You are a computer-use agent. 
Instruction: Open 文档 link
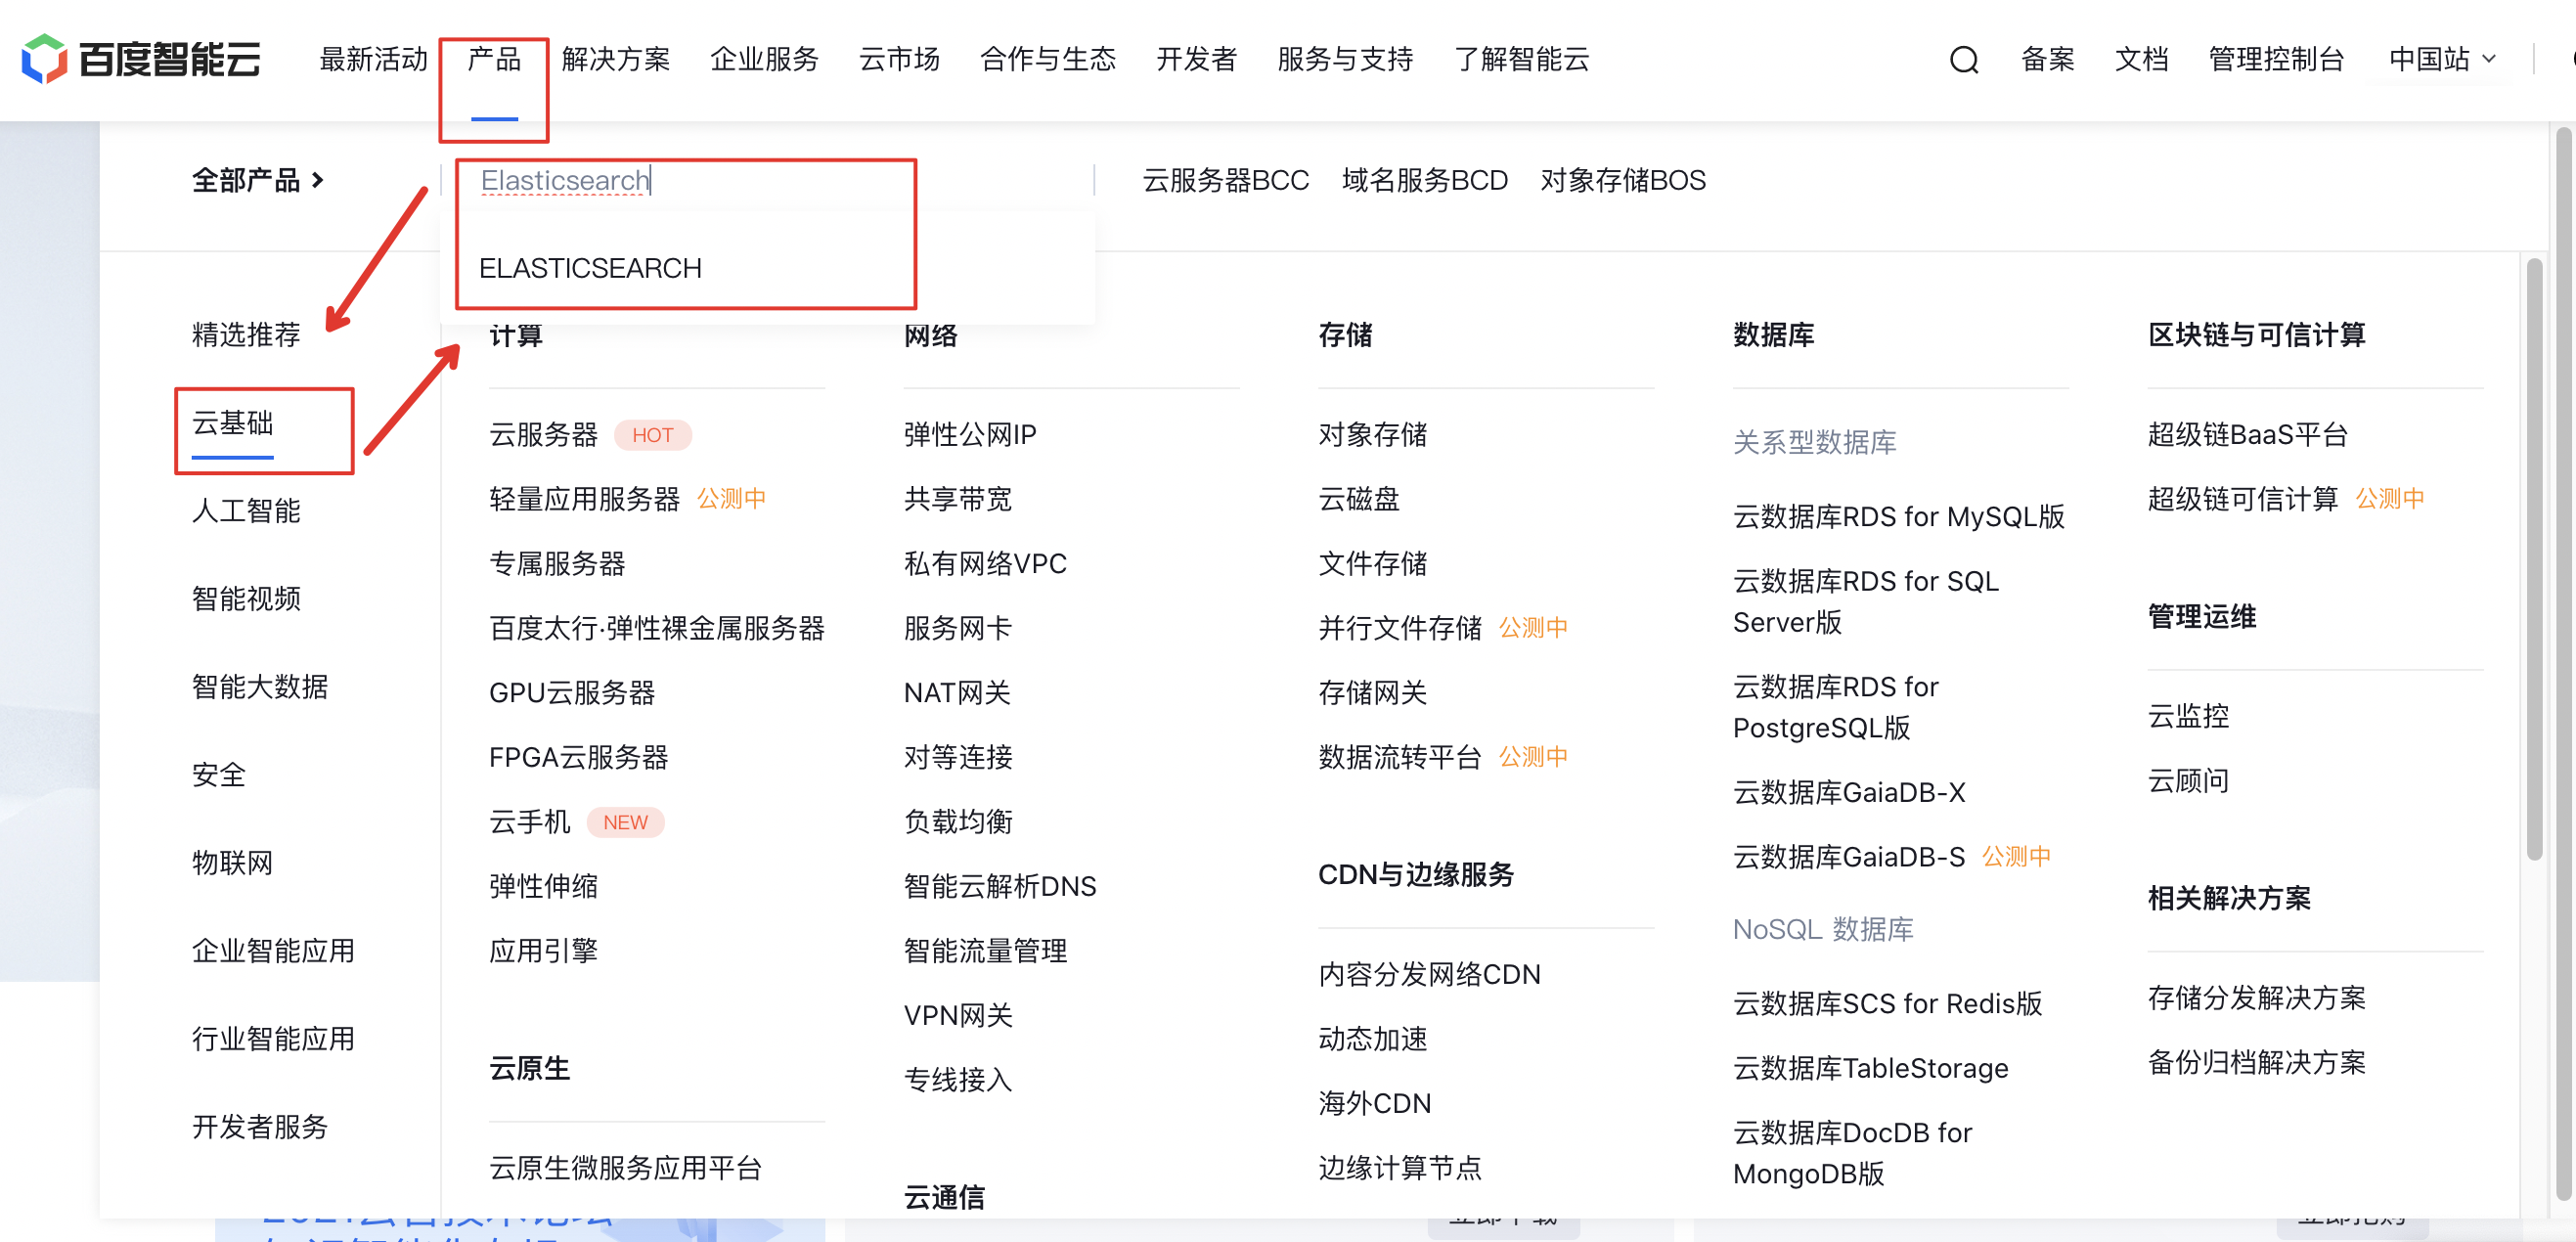tap(2141, 59)
